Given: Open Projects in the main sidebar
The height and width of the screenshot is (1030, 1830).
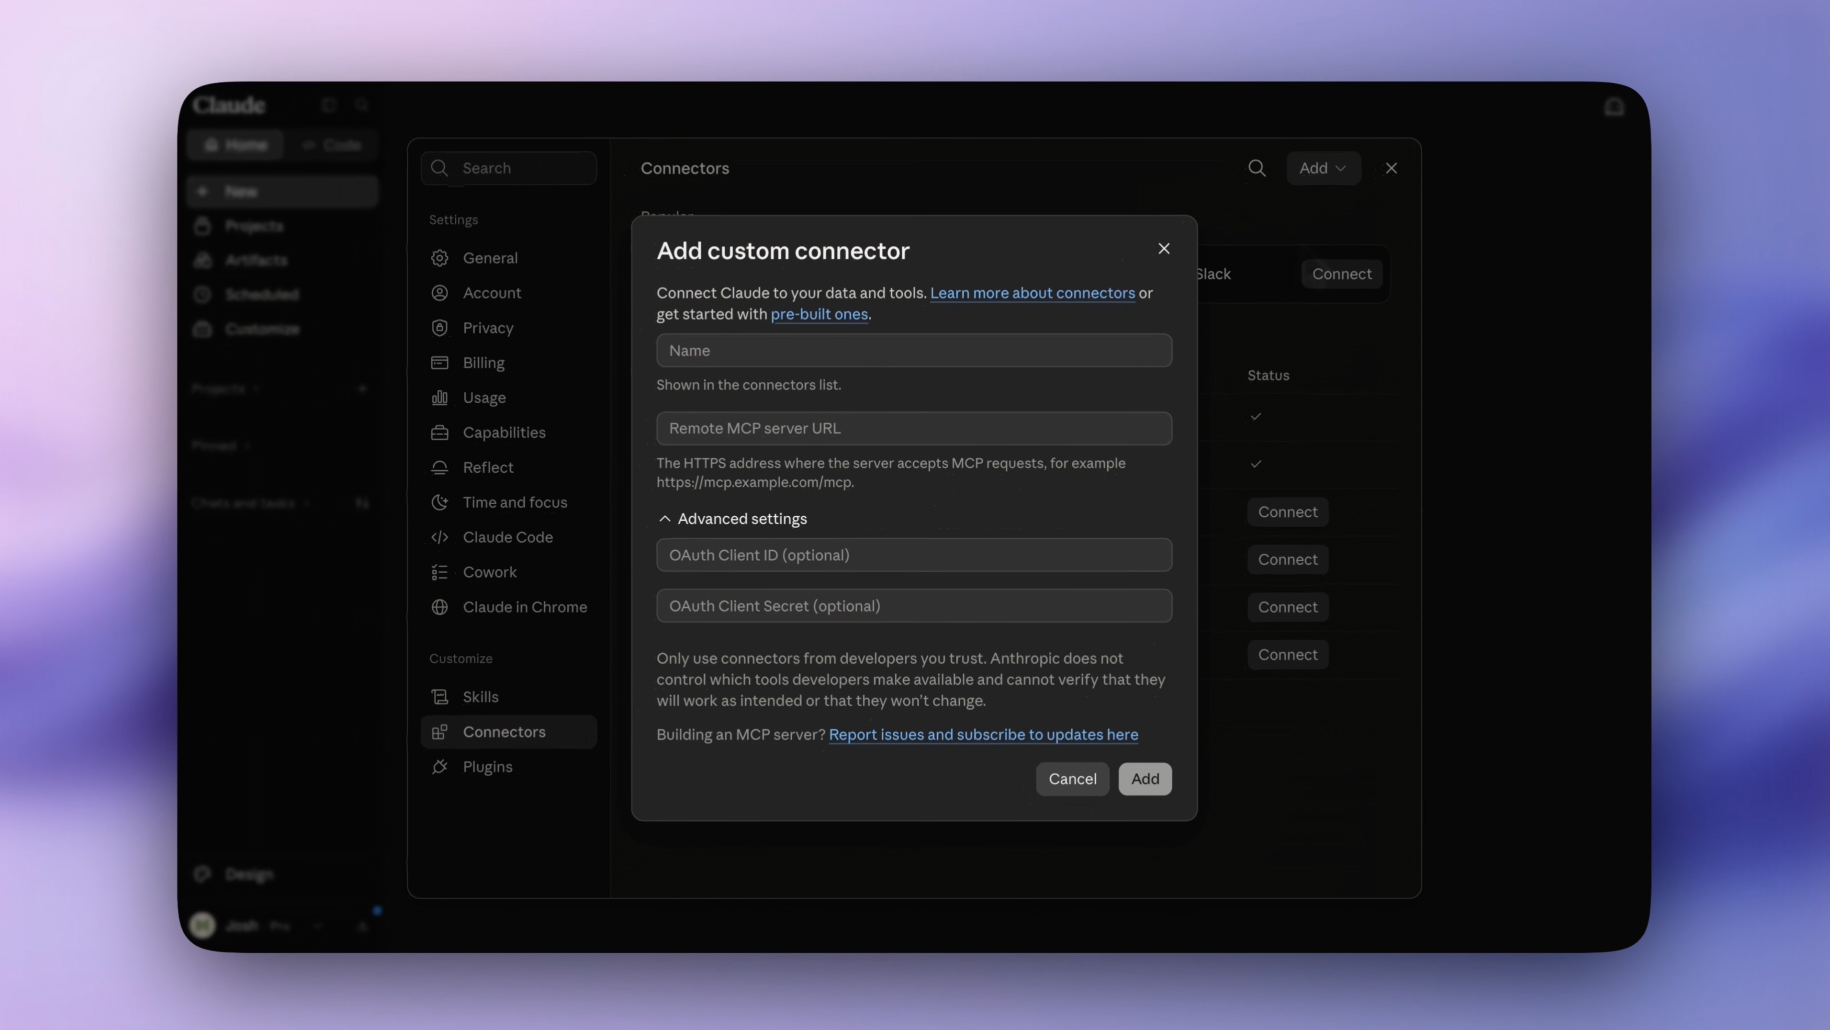Looking at the screenshot, I should (282, 226).
